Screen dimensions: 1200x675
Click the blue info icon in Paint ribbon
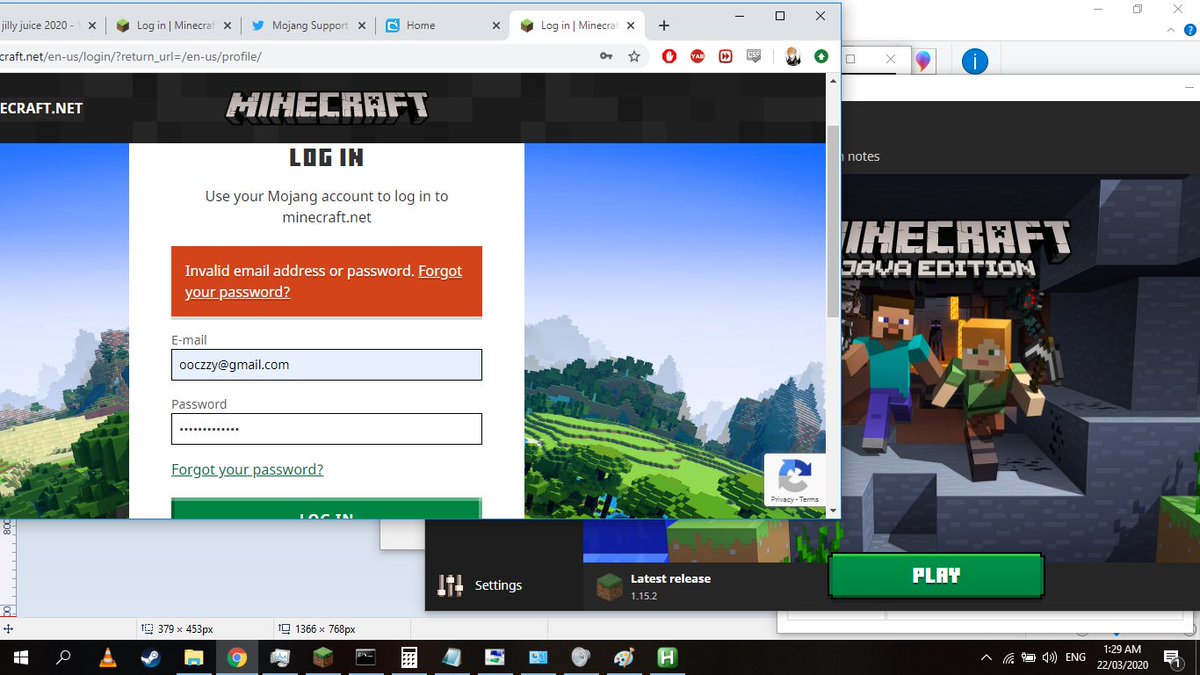(975, 62)
